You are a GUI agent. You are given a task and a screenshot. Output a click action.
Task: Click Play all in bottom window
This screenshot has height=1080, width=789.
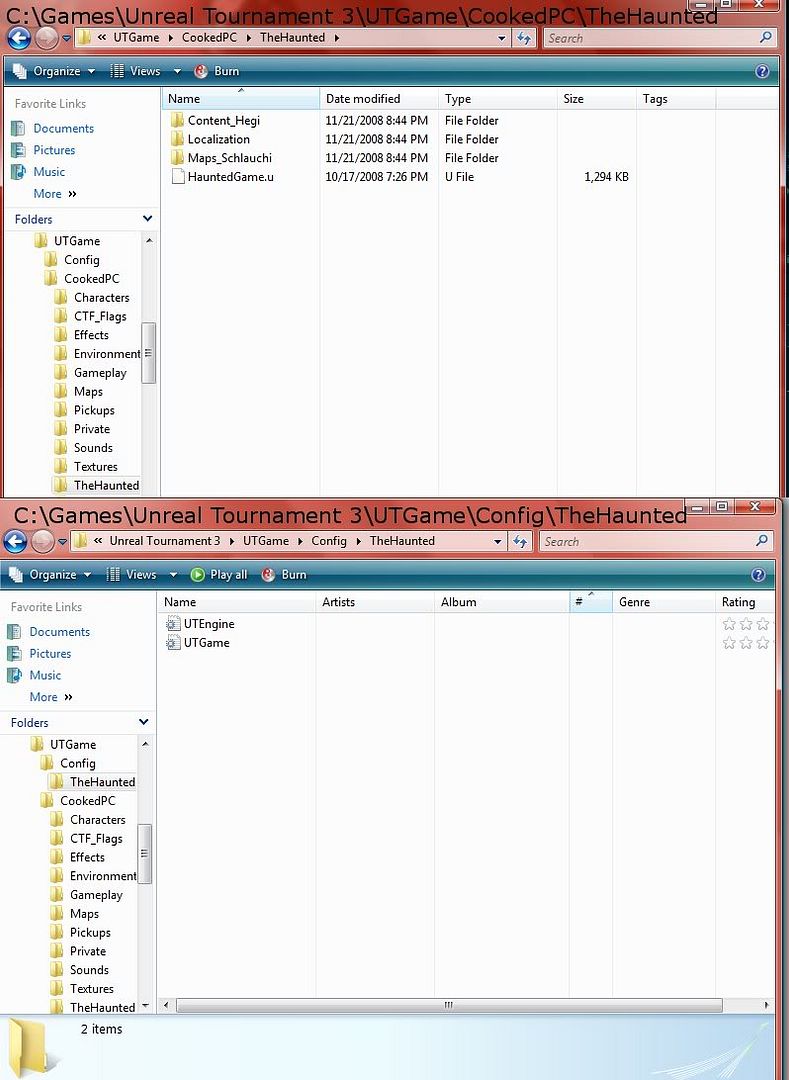click(x=219, y=574)
